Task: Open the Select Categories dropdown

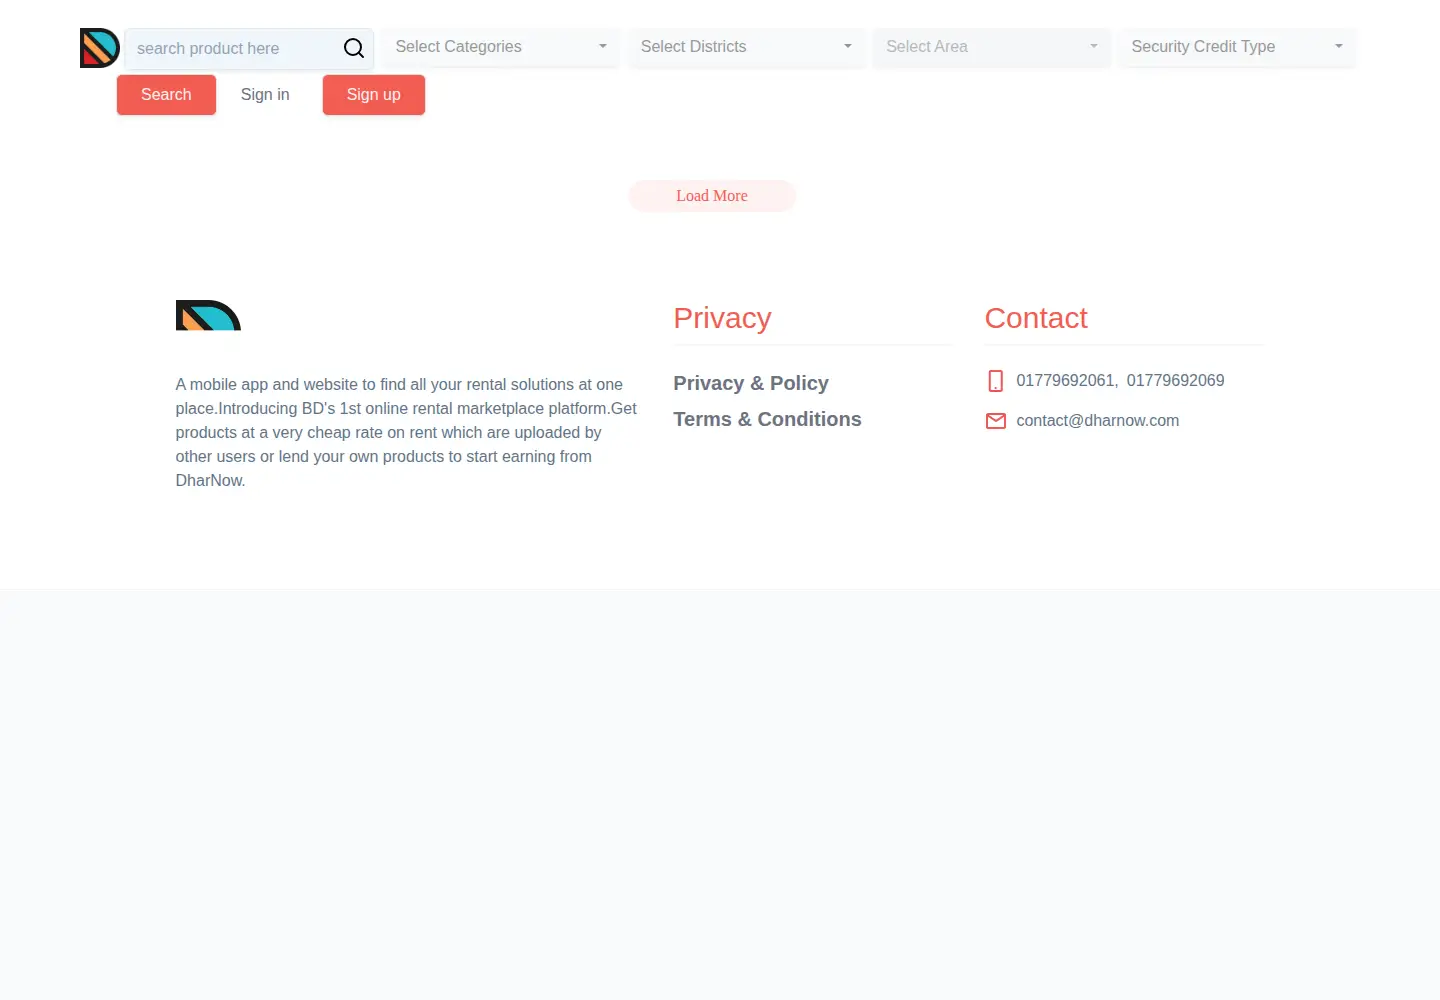Action: click(x=501, y=47)
